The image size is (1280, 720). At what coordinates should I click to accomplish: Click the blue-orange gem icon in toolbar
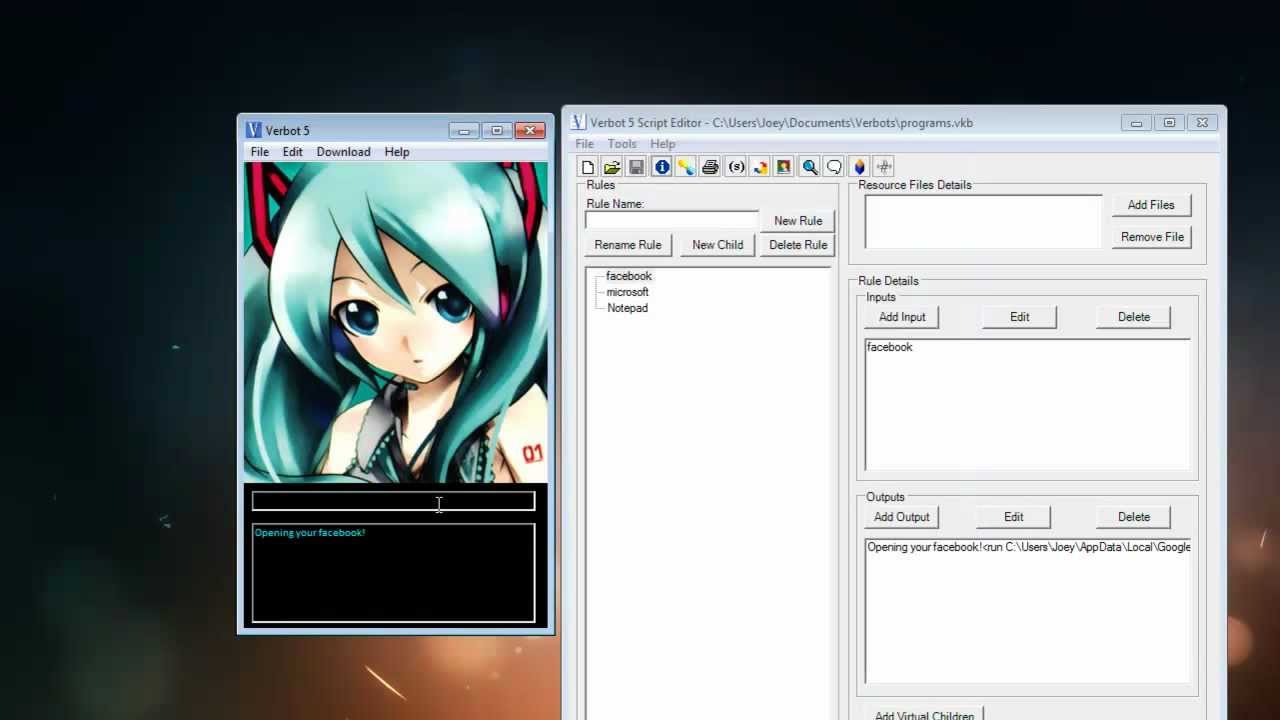(859, 167)
